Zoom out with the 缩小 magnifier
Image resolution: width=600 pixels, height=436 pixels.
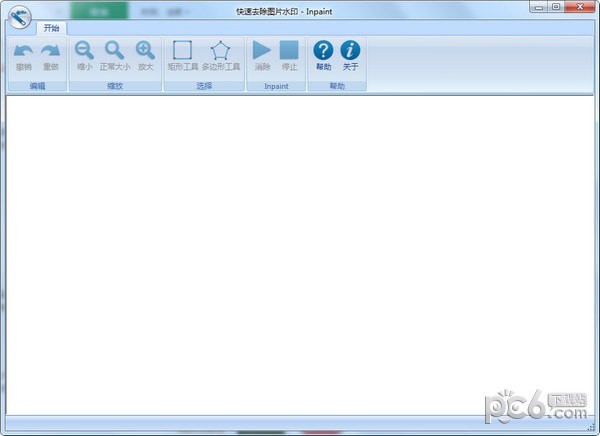pyautogui.click(x=85, y=51)
